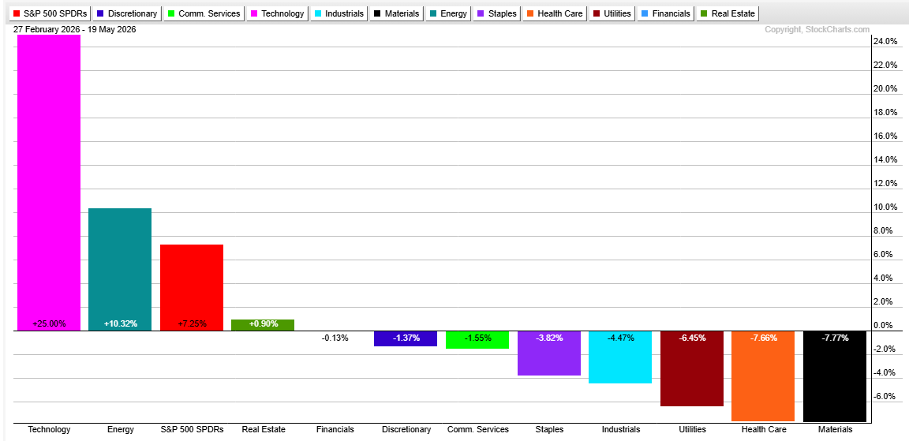Click the Utilities legend button
910x442 pixels.
(612, 13)
